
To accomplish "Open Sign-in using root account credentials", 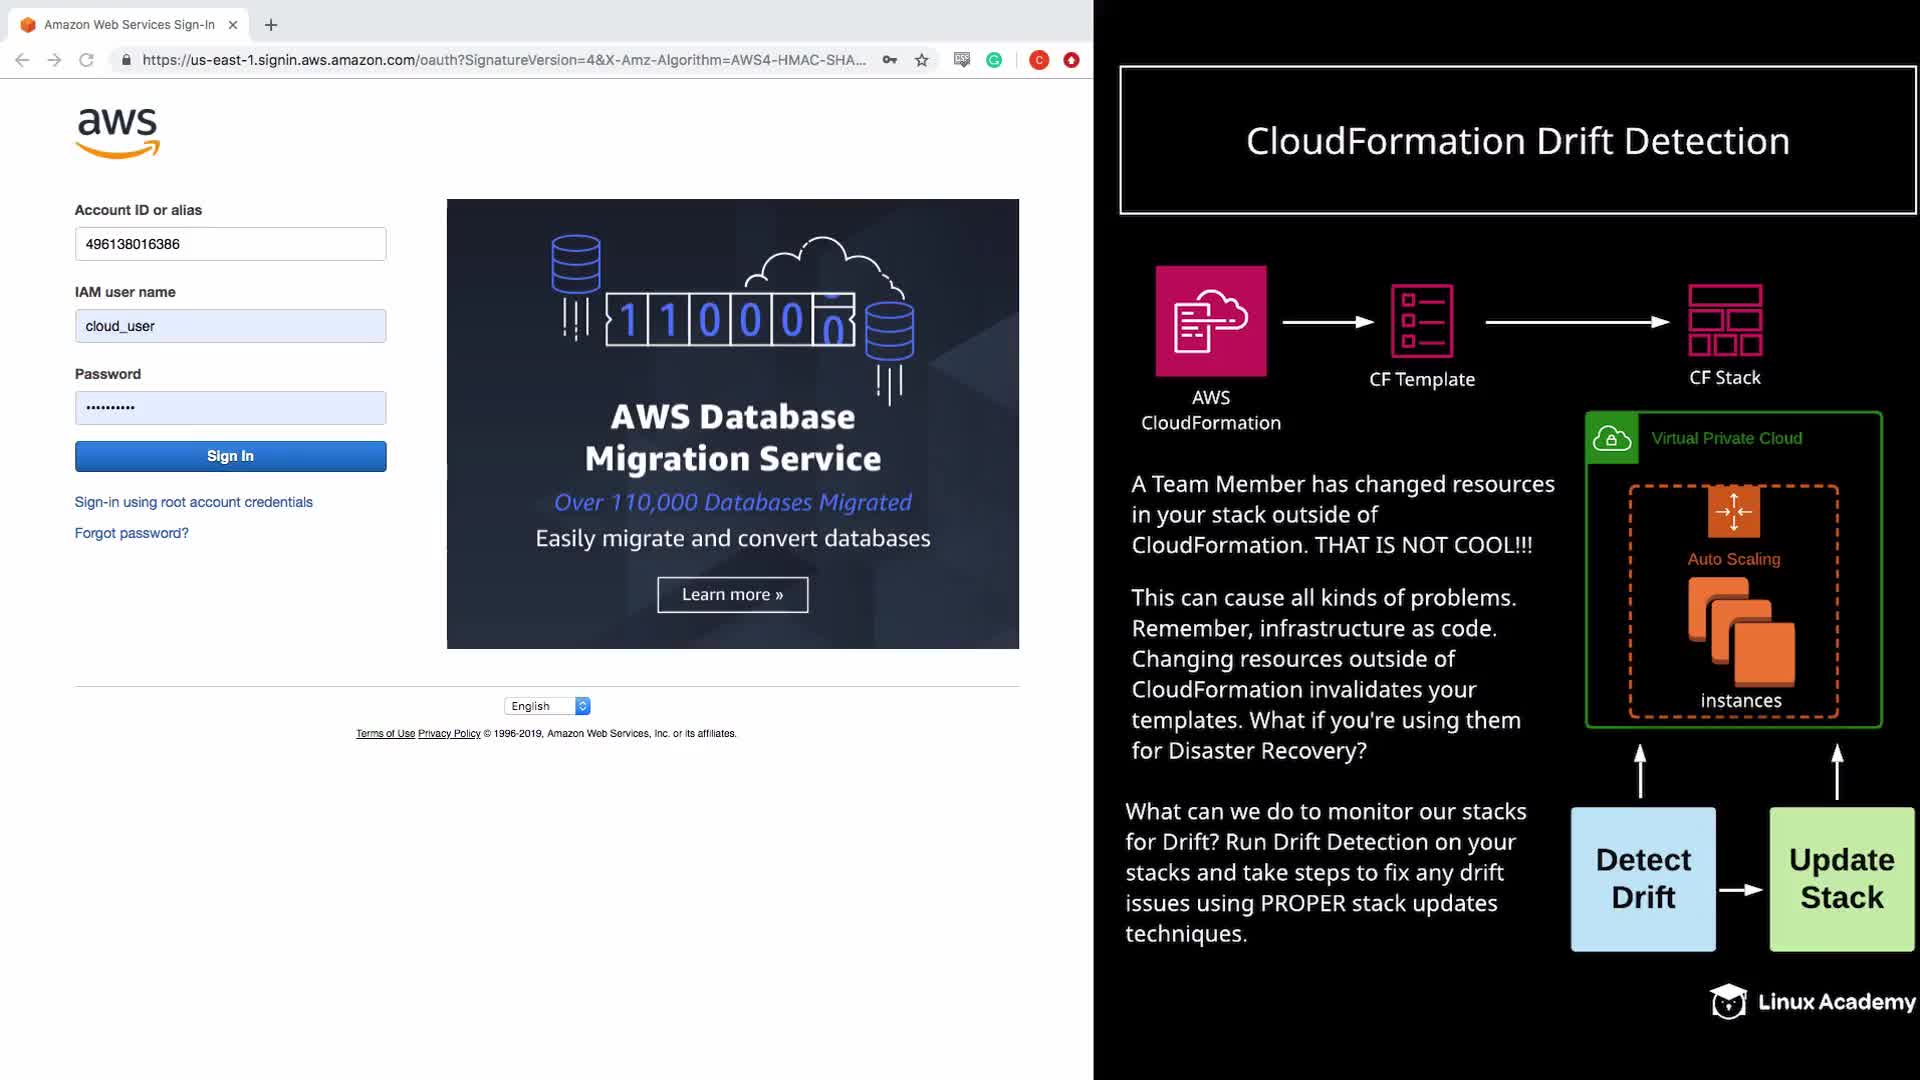I will (193, 502).
